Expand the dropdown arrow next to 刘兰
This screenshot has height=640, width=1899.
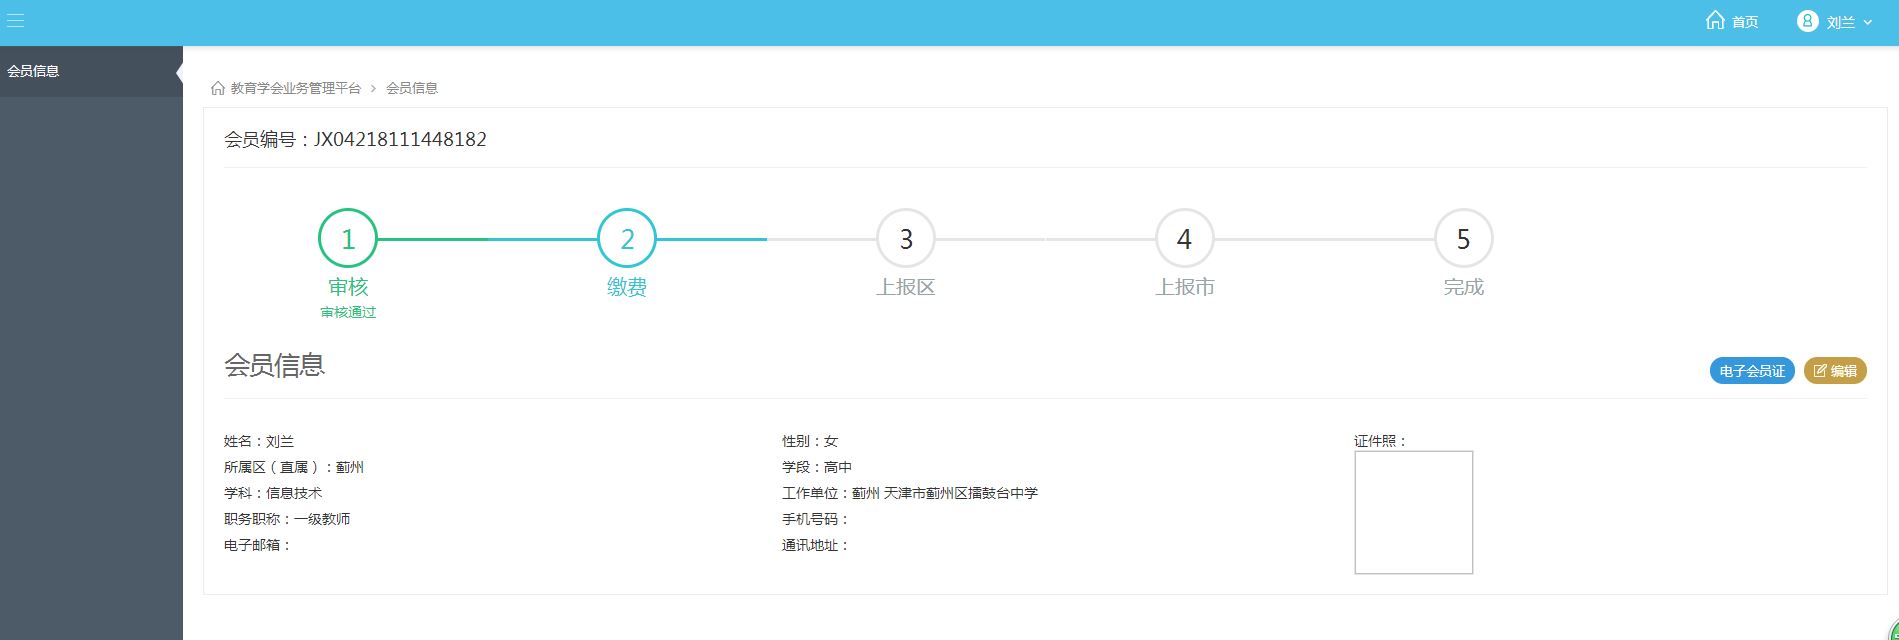point(1867,22)
